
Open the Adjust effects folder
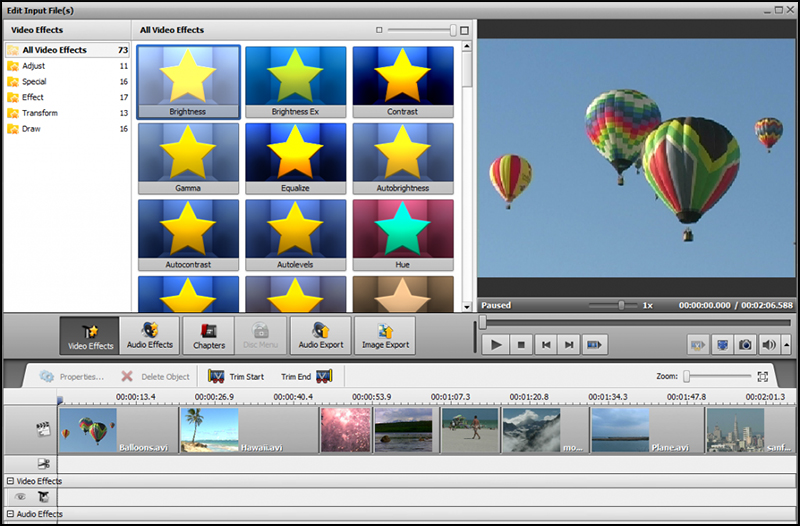tap(67, 66)
